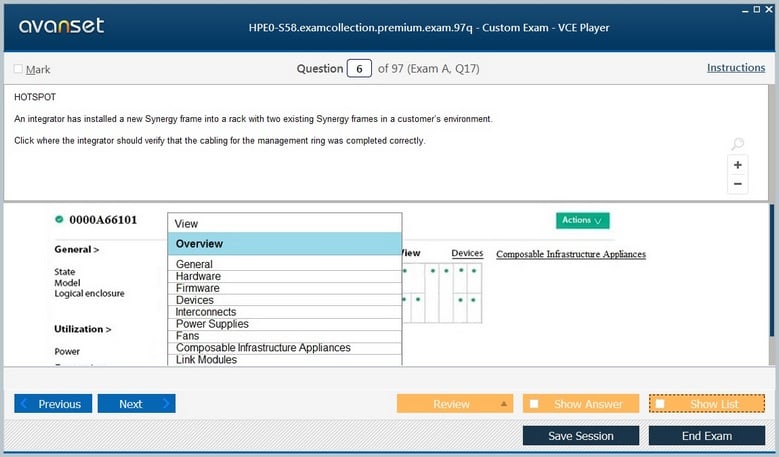Click the right-side vertical scrollbar
This screenshot has width=779, height=457.
point(772,271)
